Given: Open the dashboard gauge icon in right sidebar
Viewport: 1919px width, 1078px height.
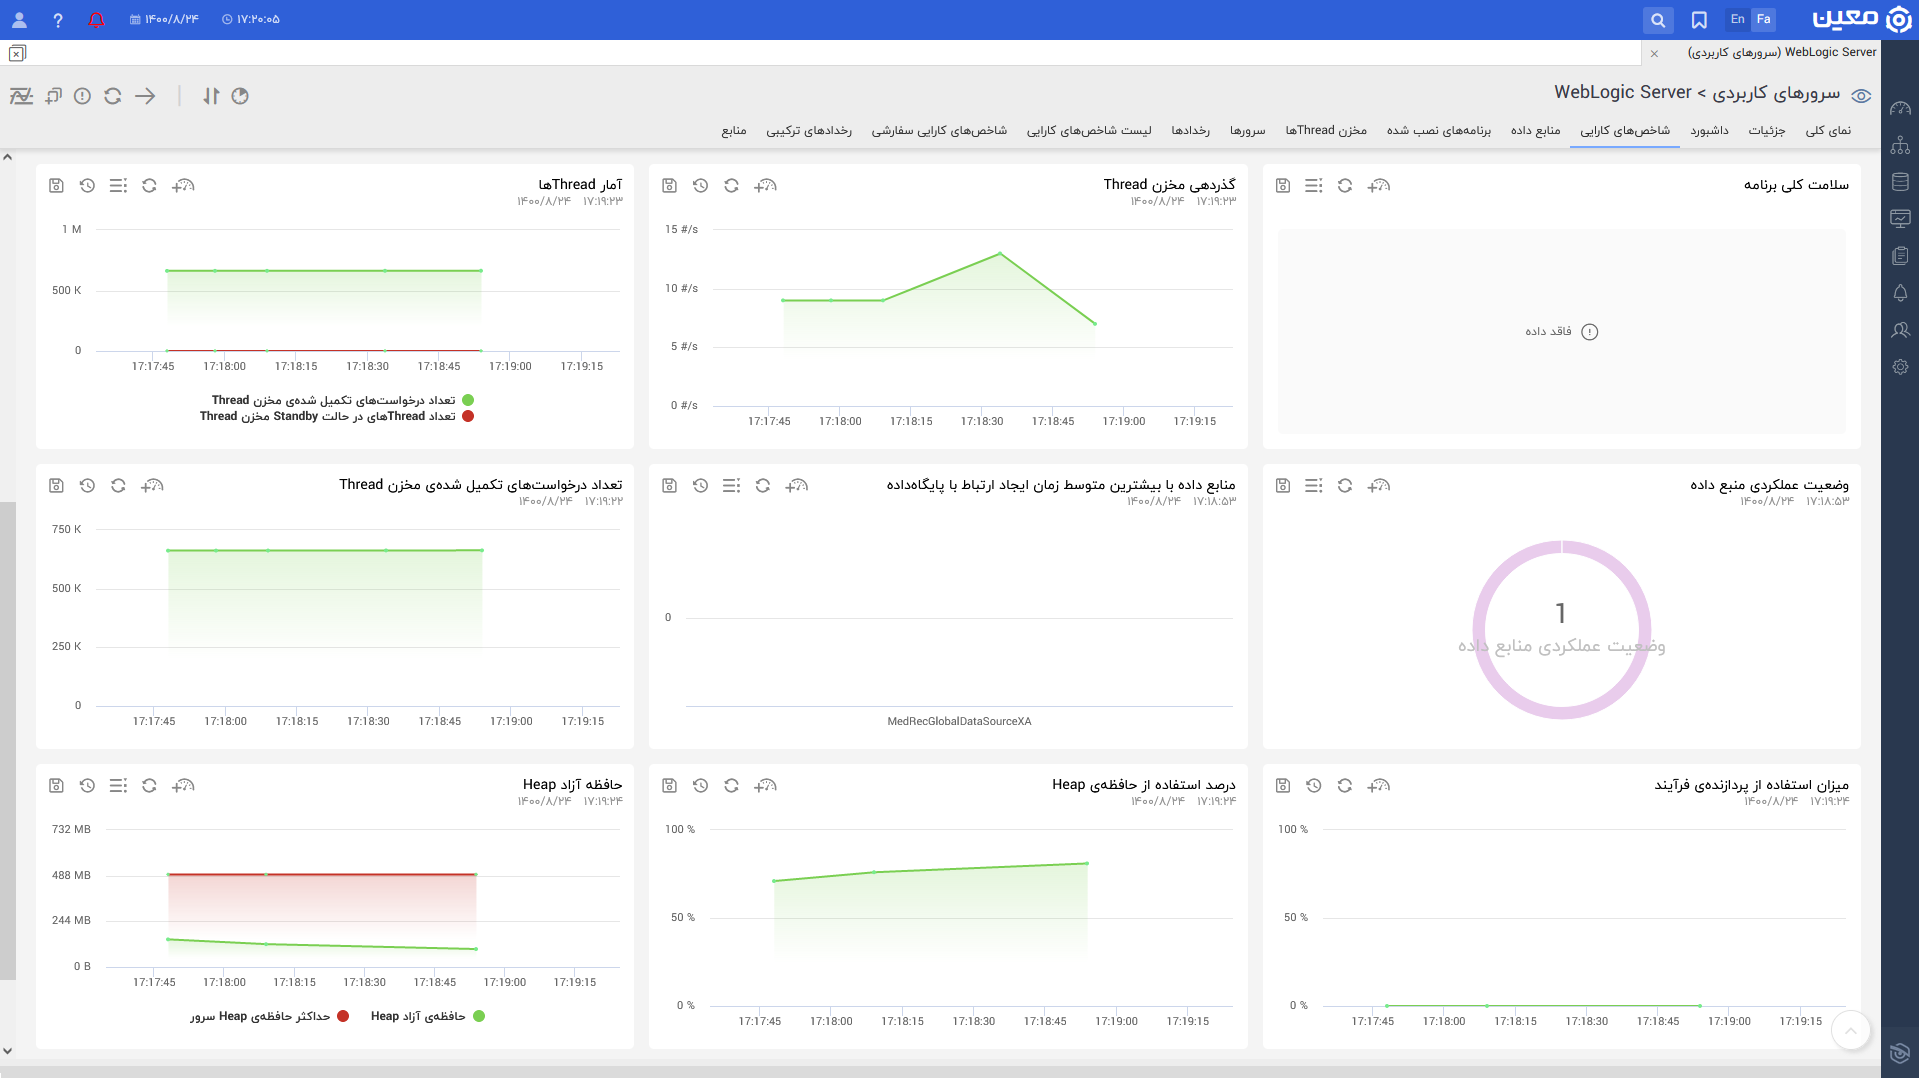Looking at the screenshot, I should [x=1900, y=109].
